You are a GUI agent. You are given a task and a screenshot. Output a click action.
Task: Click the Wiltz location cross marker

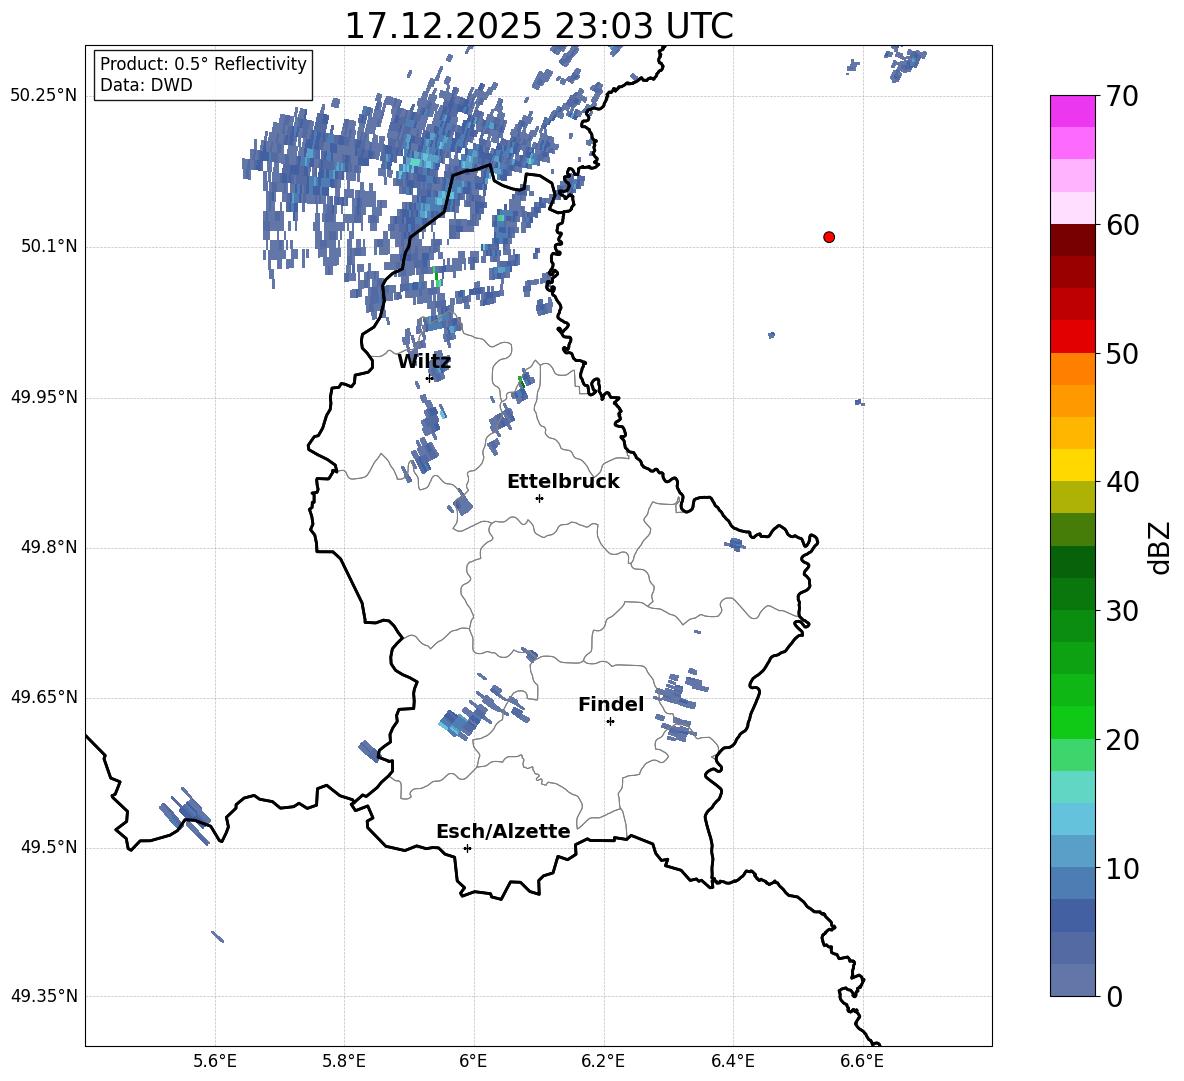pyautogui.click(x=430, y=378)
